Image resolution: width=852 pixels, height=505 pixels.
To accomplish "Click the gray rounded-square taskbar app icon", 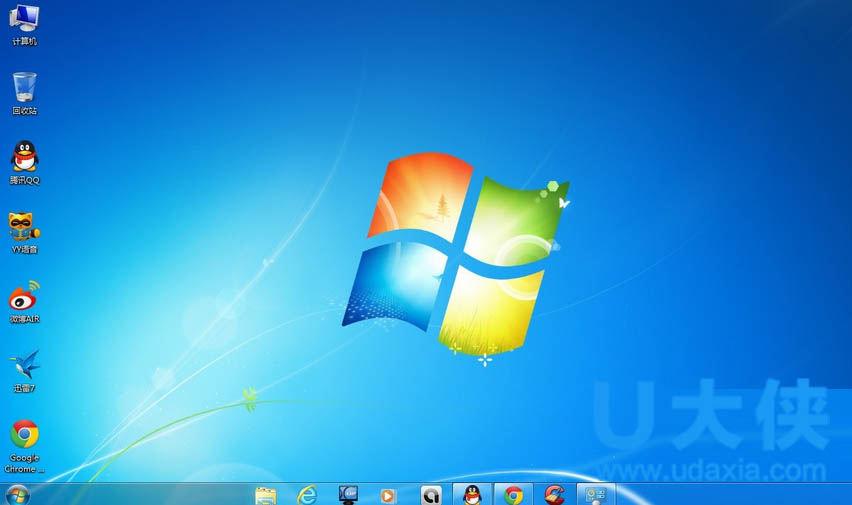I will point(431,495).
